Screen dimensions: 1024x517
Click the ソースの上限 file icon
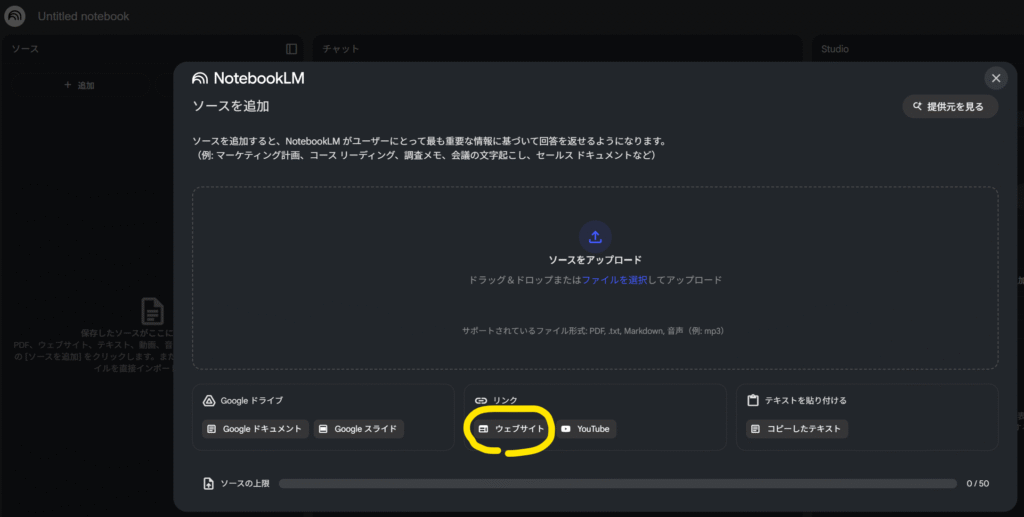tap(208, 484)
